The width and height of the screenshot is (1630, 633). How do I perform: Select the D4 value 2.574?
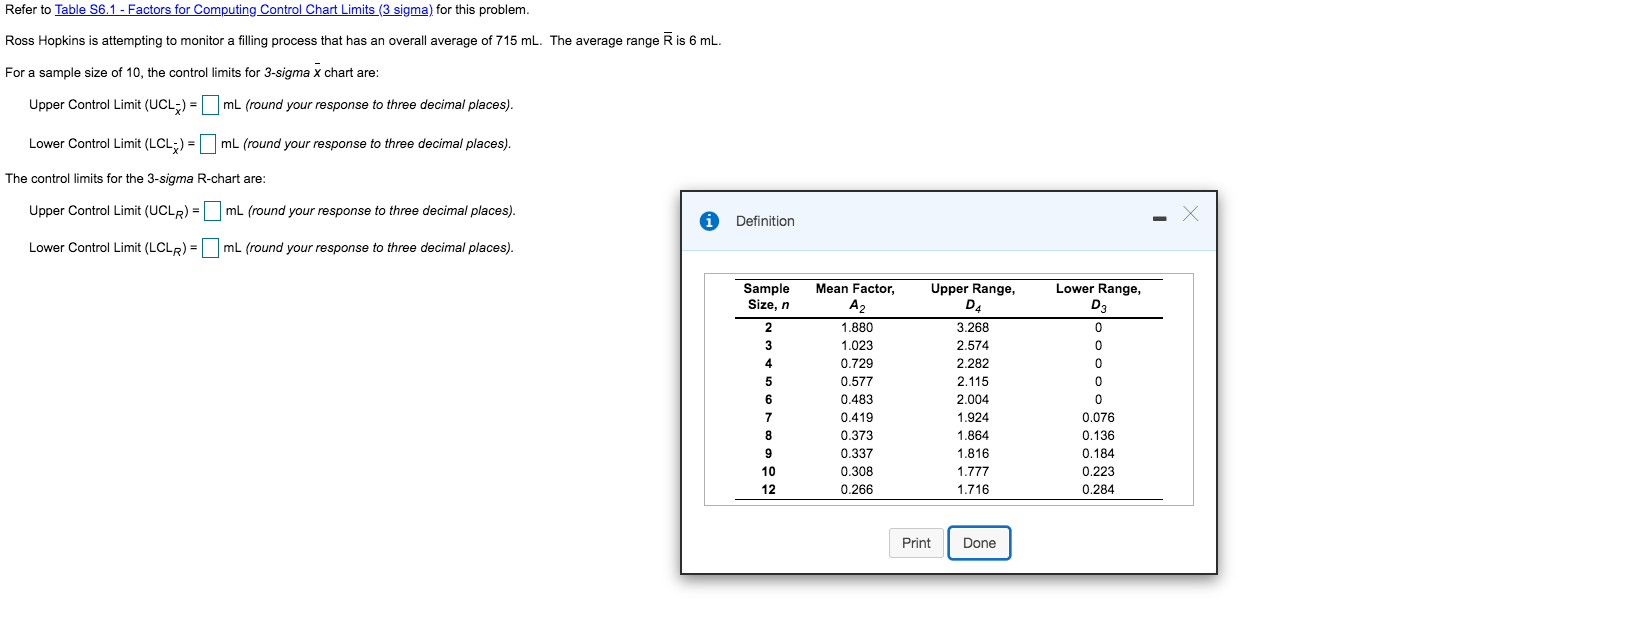tap(972, 346)
